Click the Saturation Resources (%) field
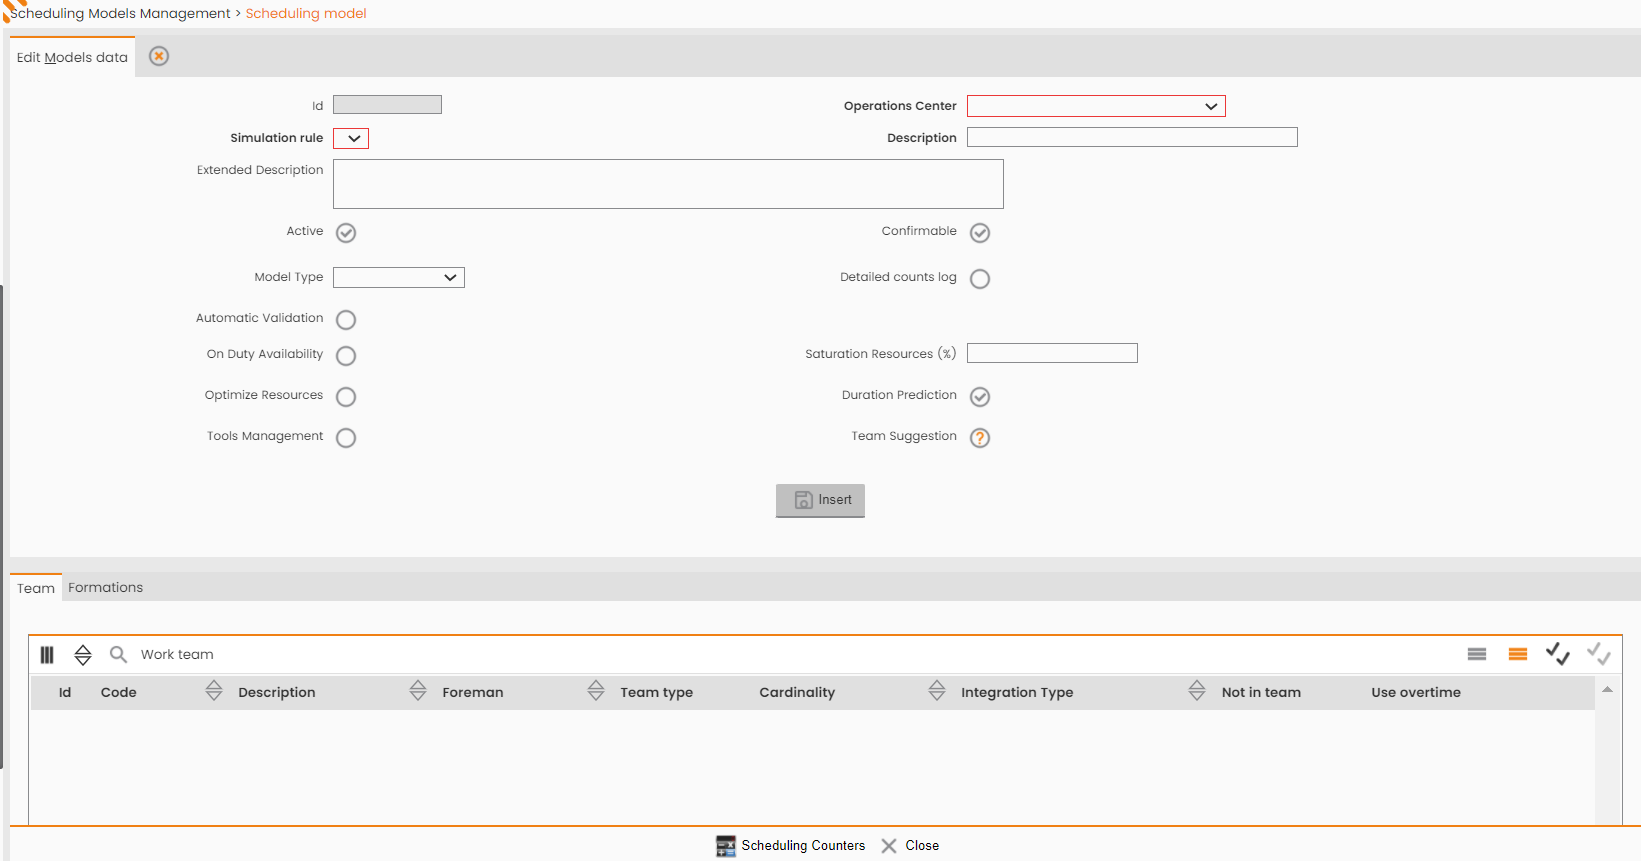Image resolution: width=1641 pixels, height=861 pixels. click(x=1052, y=353)
